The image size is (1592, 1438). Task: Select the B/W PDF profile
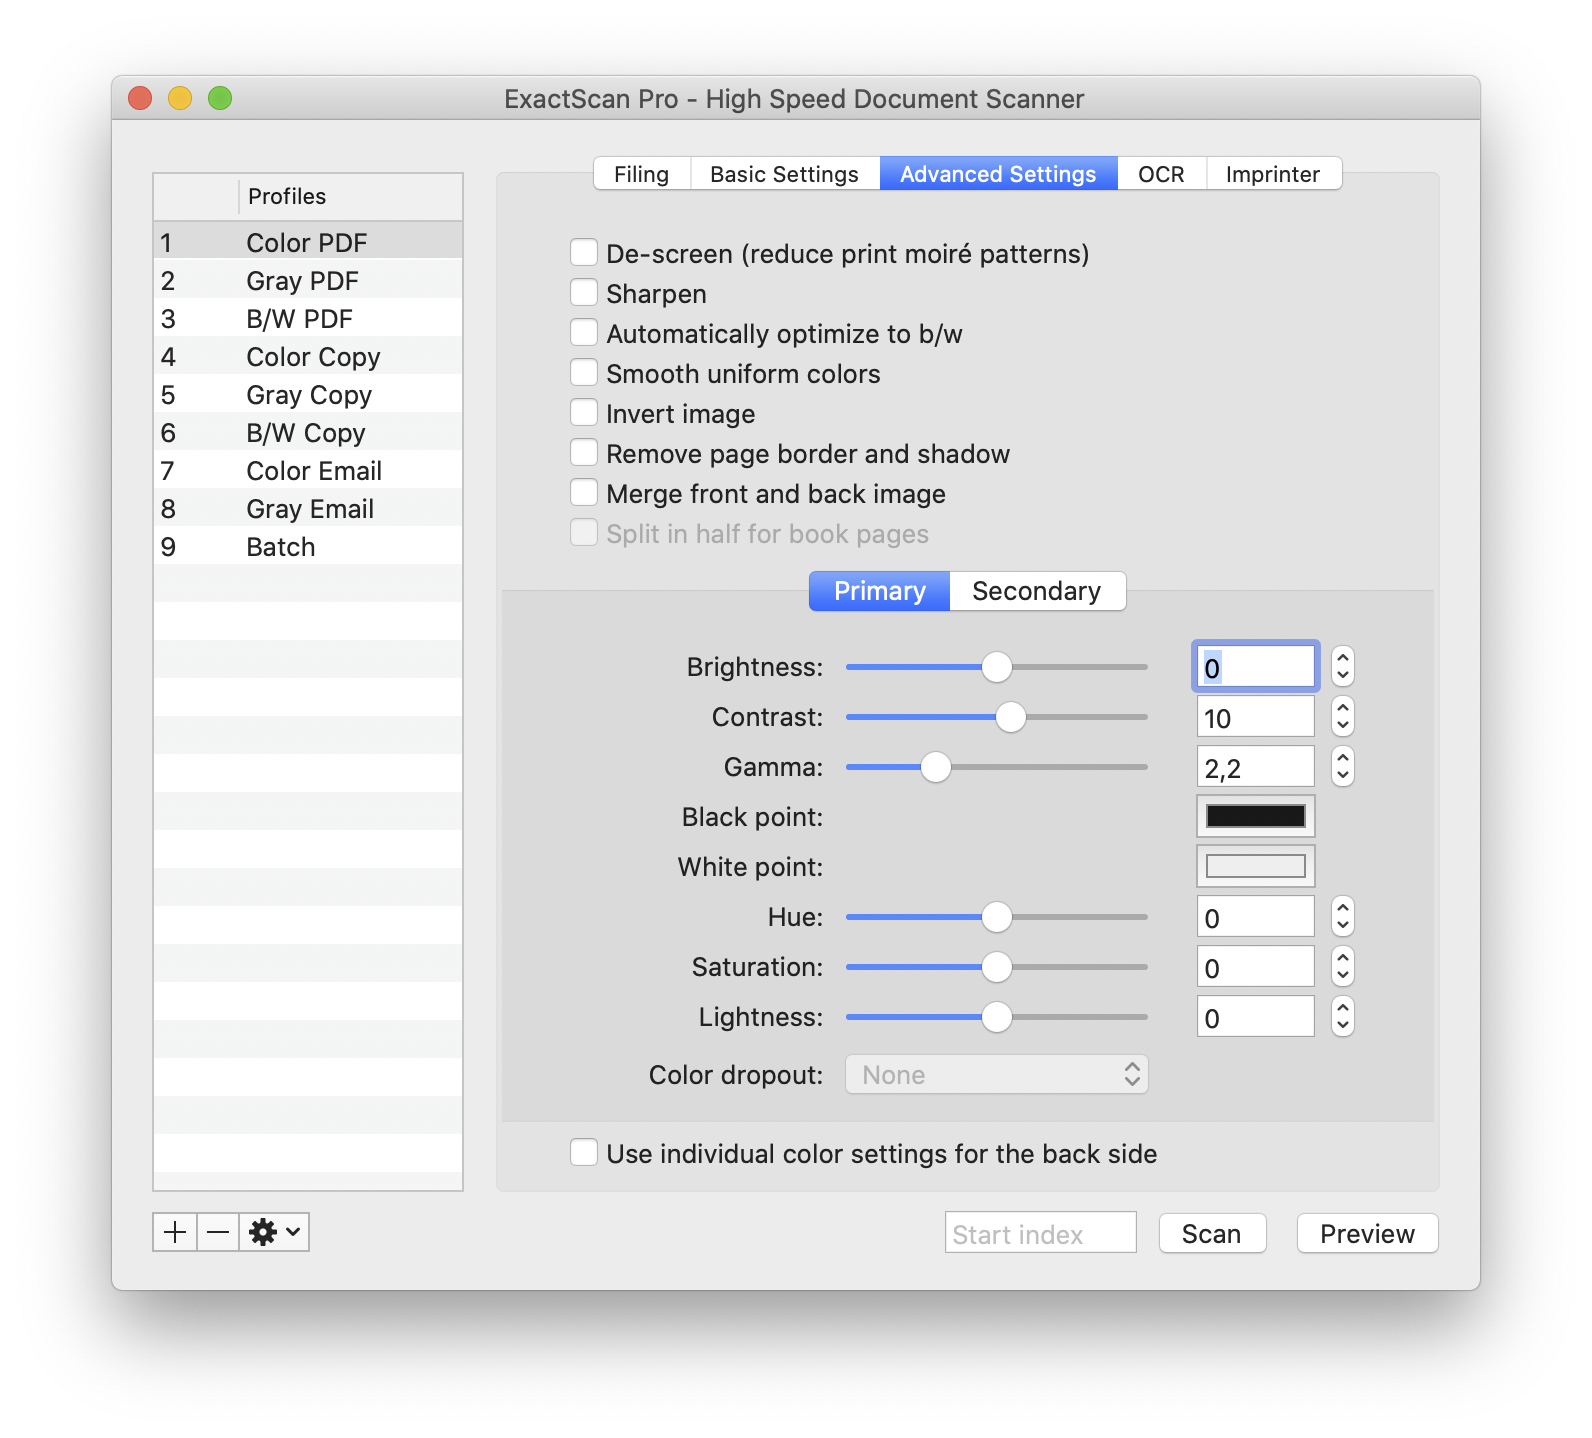(x=308, y=317)
